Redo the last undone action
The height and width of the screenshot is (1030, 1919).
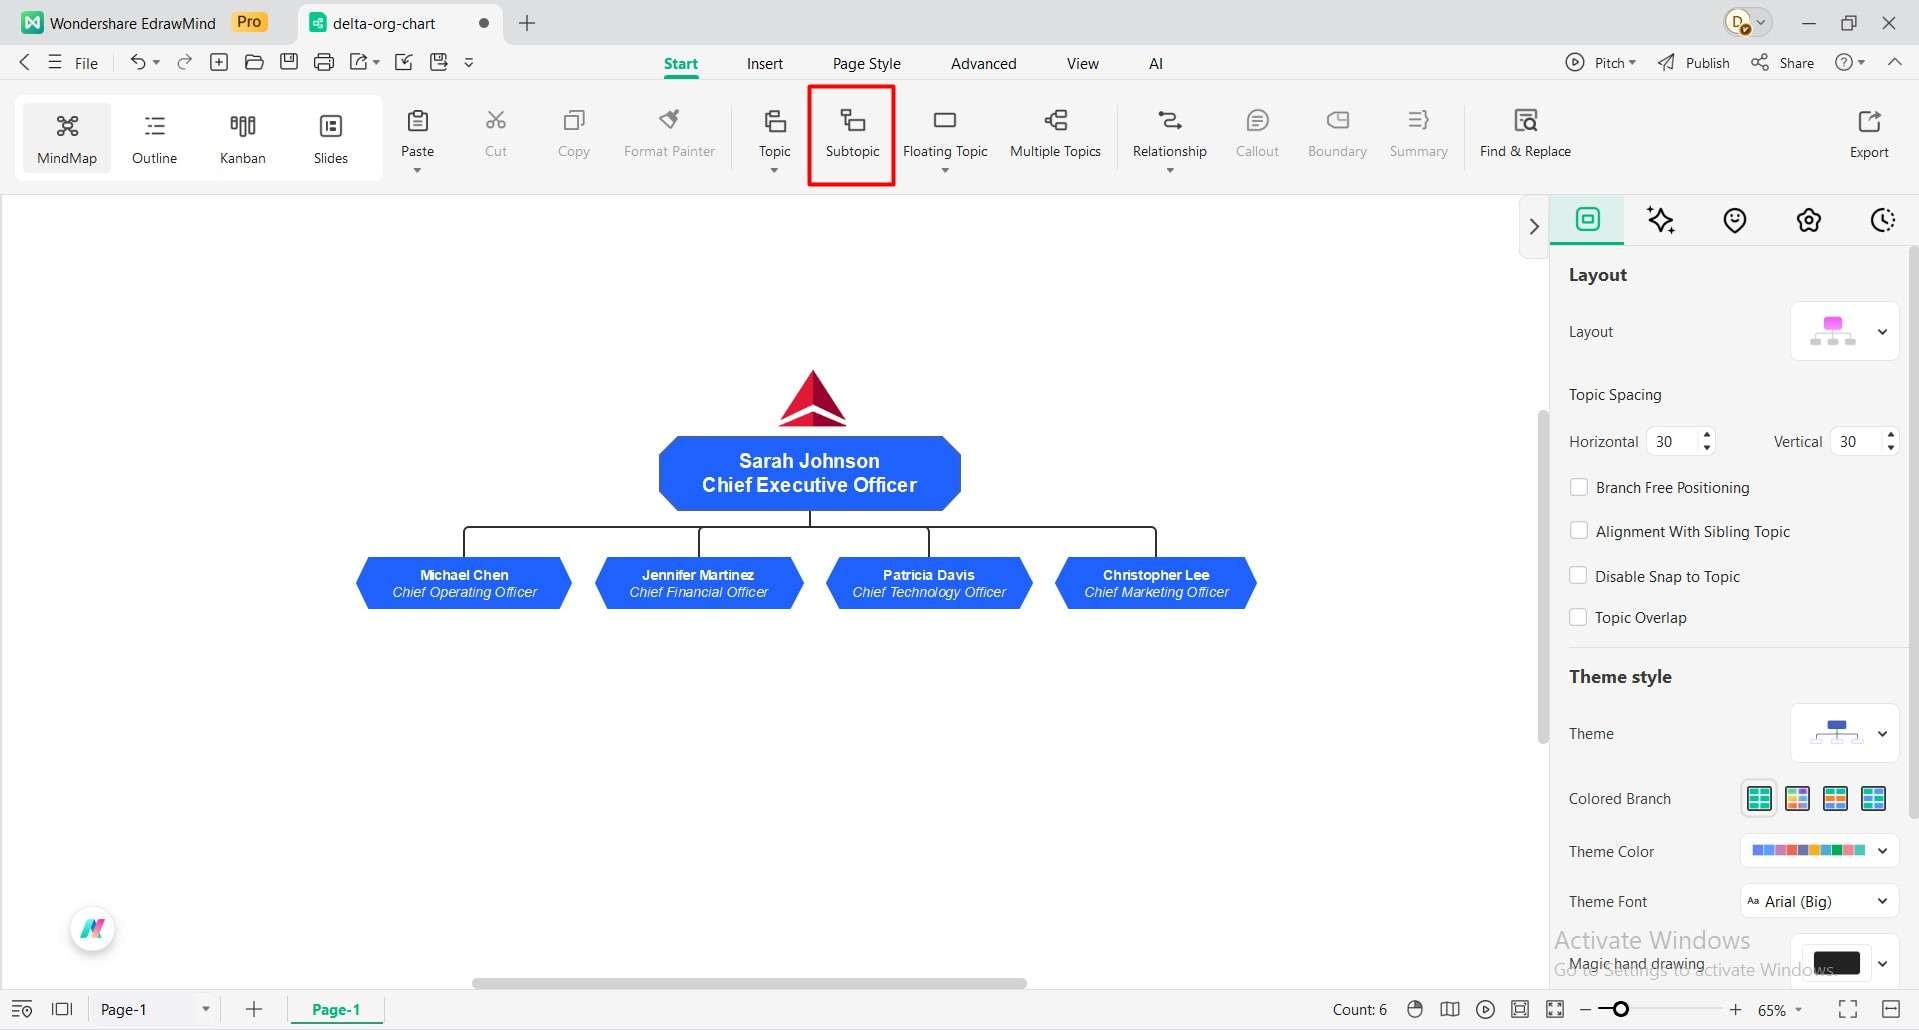(185, 62)
